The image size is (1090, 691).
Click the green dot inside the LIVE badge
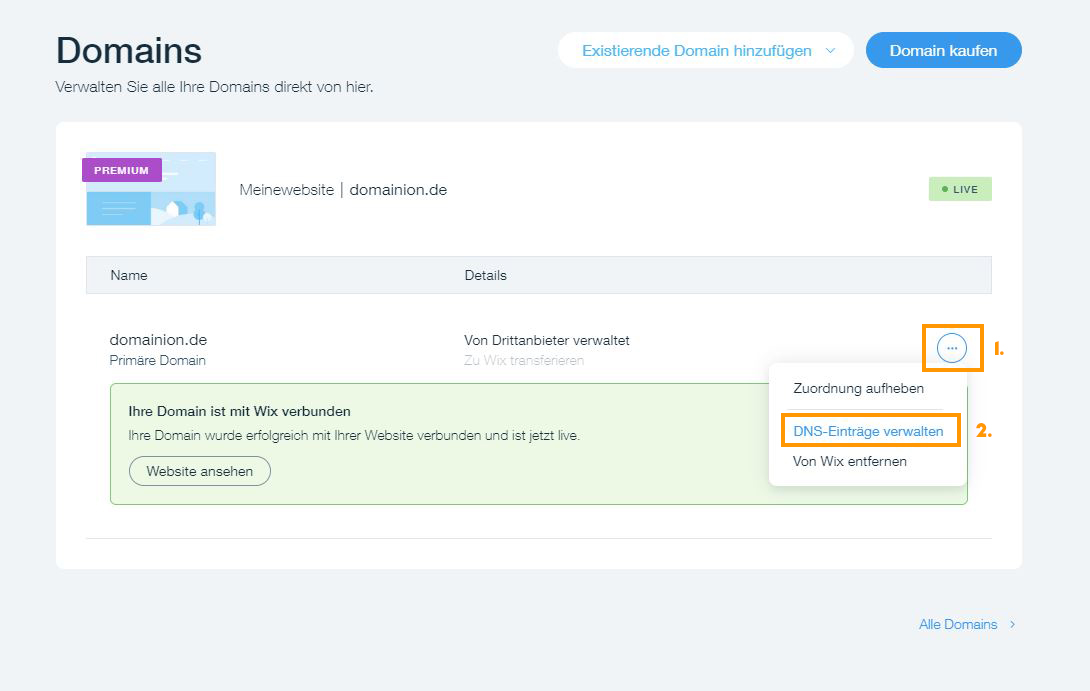pyautogui.click(x=944, y=188)
